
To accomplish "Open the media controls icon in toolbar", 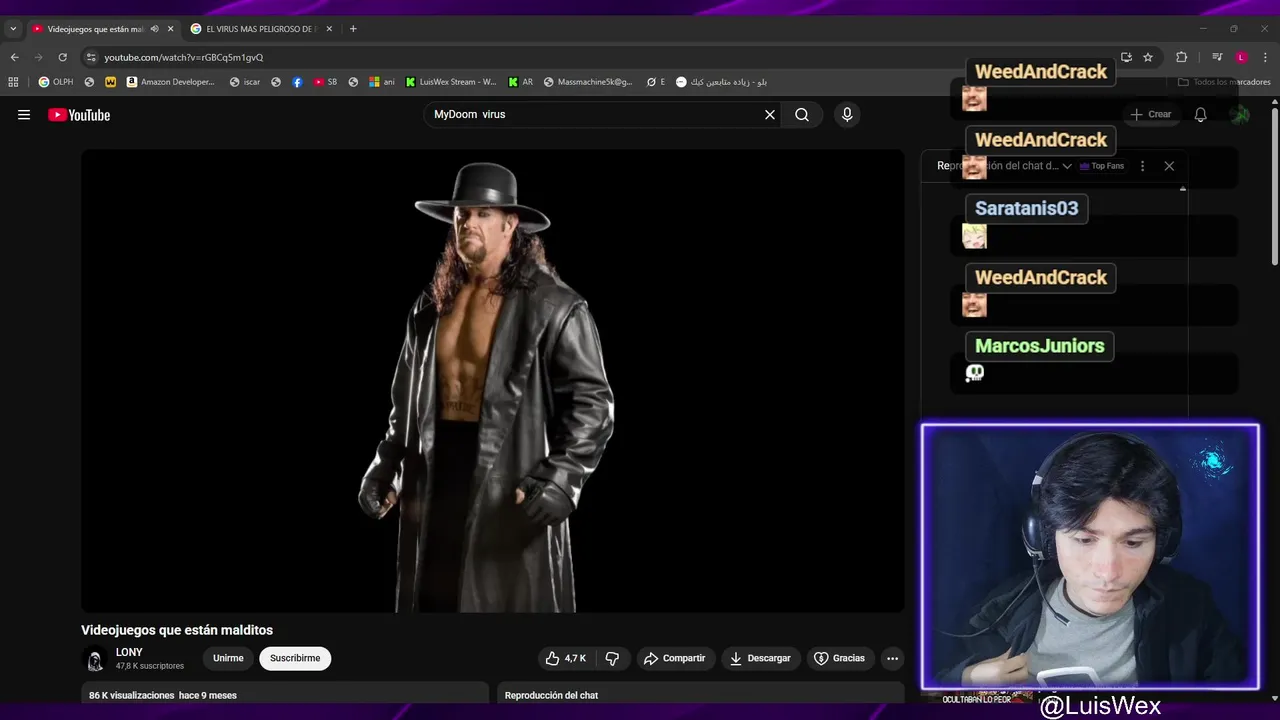I will click(1217, 57).
